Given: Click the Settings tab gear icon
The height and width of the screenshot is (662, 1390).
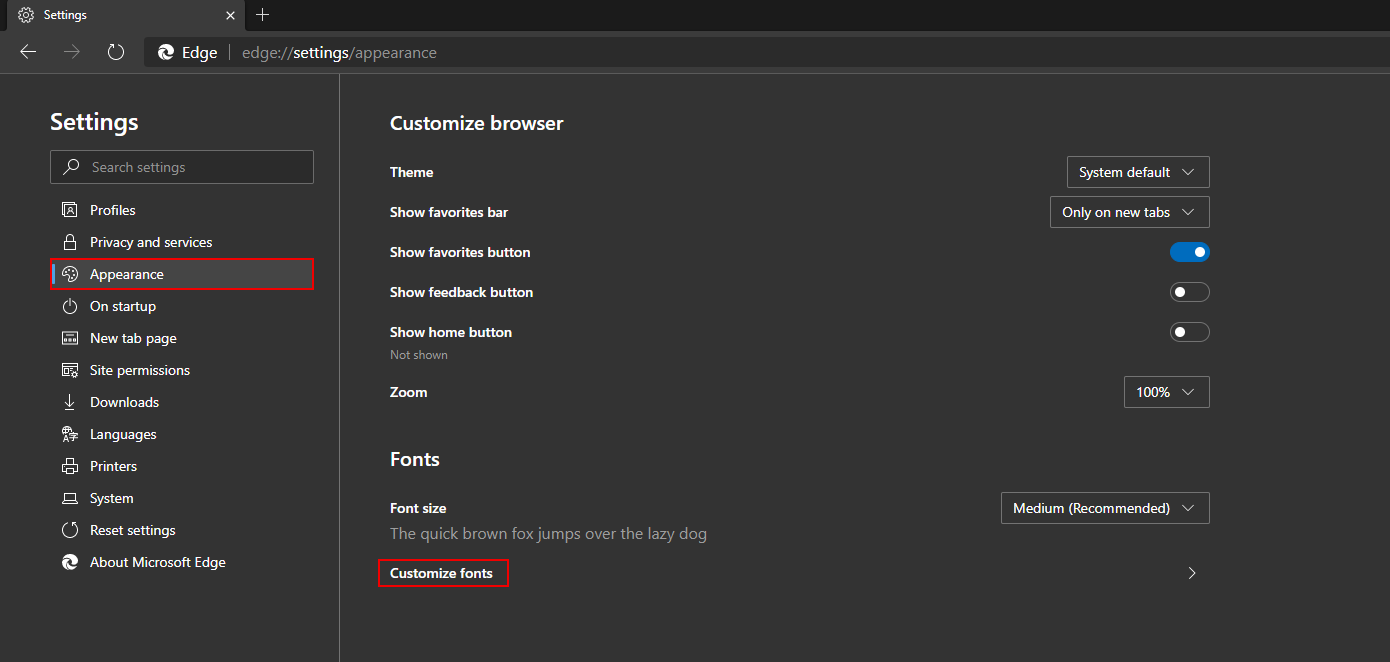Looking at the screenshot, I should click(x=26, y=15).
